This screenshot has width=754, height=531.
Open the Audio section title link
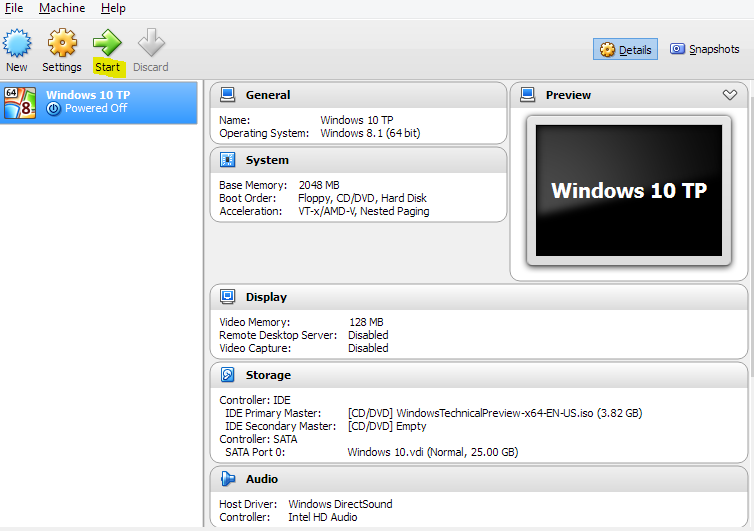tap(262, 479)
